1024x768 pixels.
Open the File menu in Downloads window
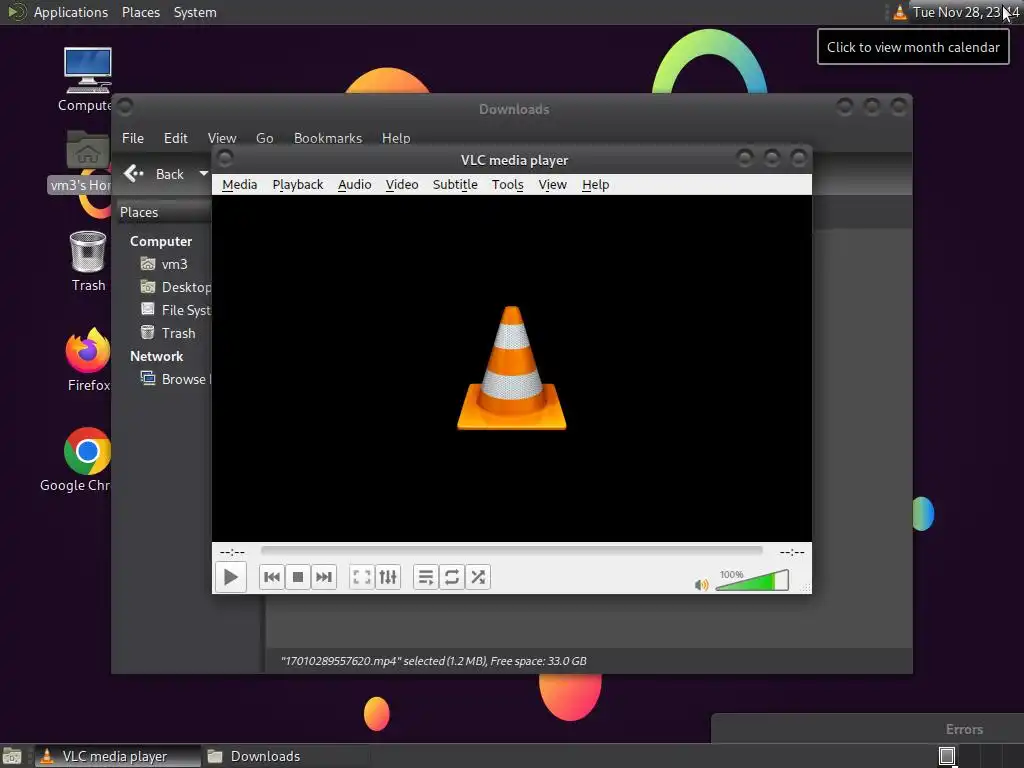[133, 138]
